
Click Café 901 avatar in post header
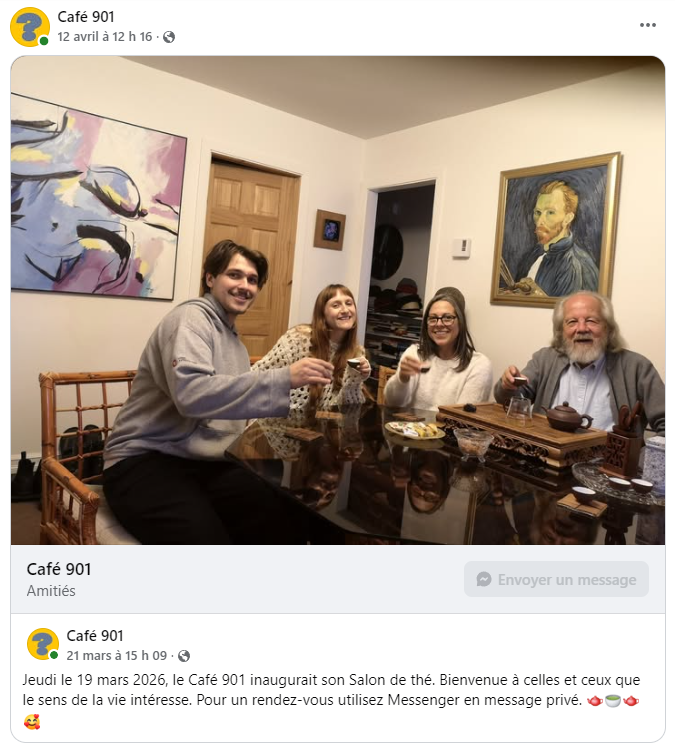30,27
